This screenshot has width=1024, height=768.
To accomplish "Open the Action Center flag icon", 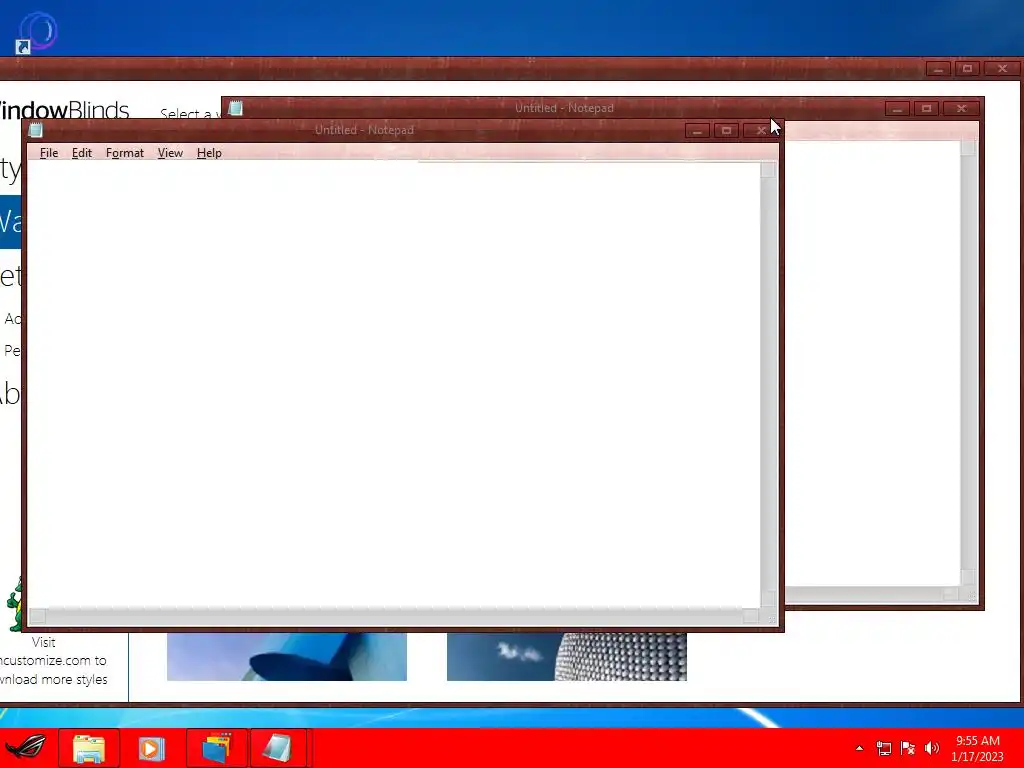I will (x=908, y=748).
